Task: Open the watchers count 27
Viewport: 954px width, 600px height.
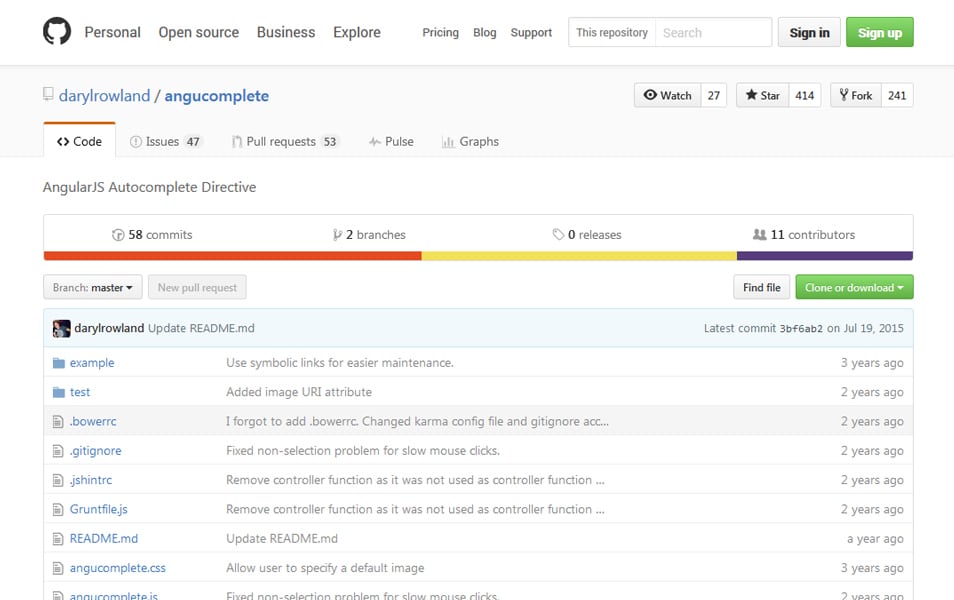Action: tap(714, 96)
